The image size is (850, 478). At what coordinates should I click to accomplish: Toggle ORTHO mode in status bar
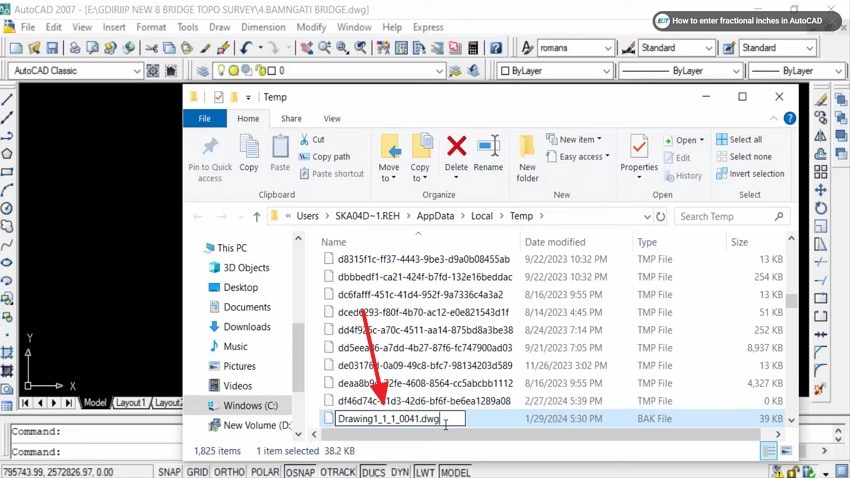point(229,472)
